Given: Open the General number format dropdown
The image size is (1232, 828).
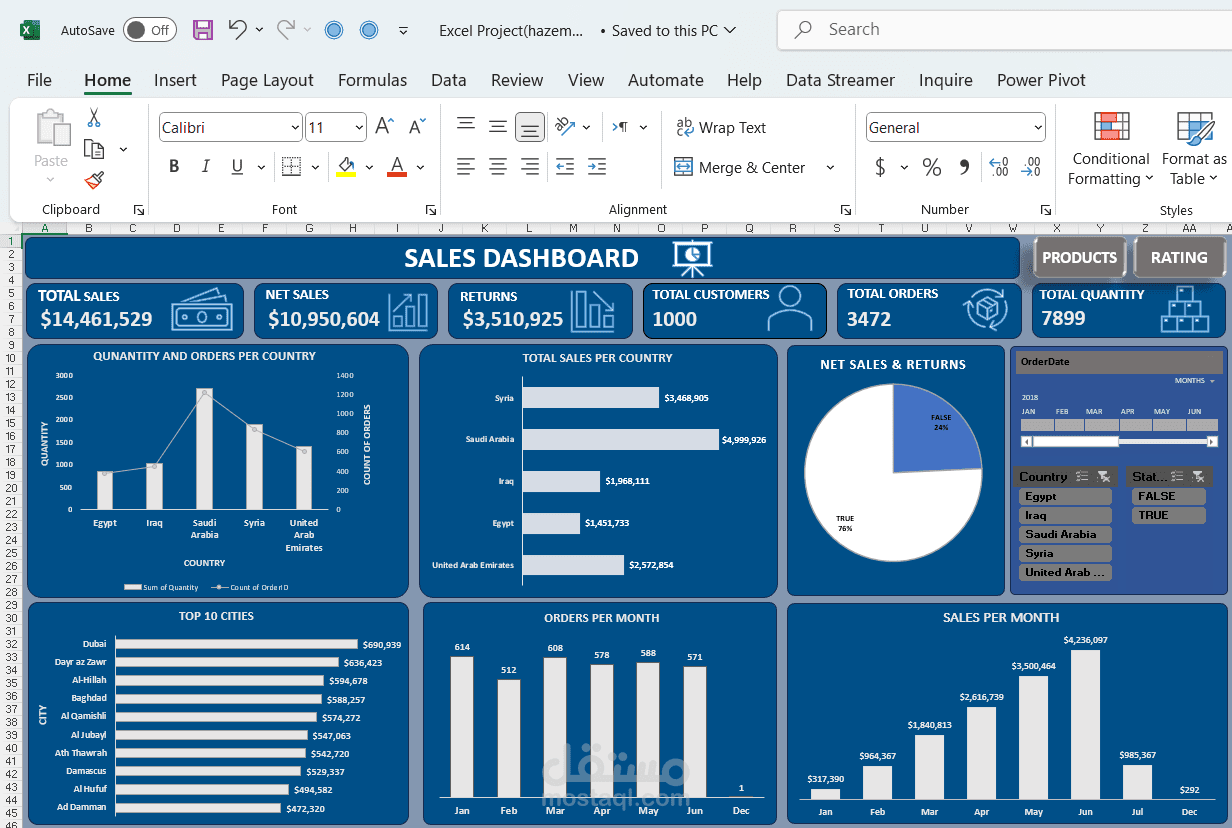Looking at the screenshot, I should coord(1038,128).
